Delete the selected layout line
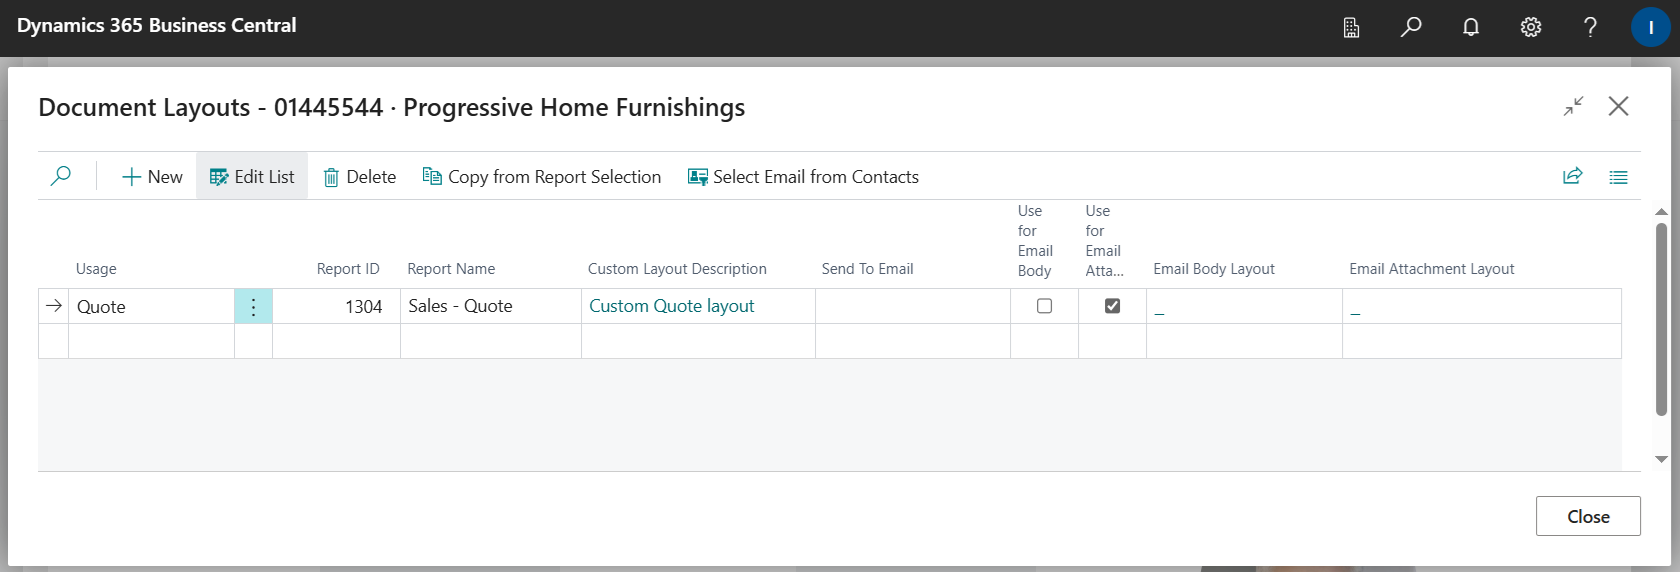Viewport: 1680px width, 572px height. click(x=360, y=177)
